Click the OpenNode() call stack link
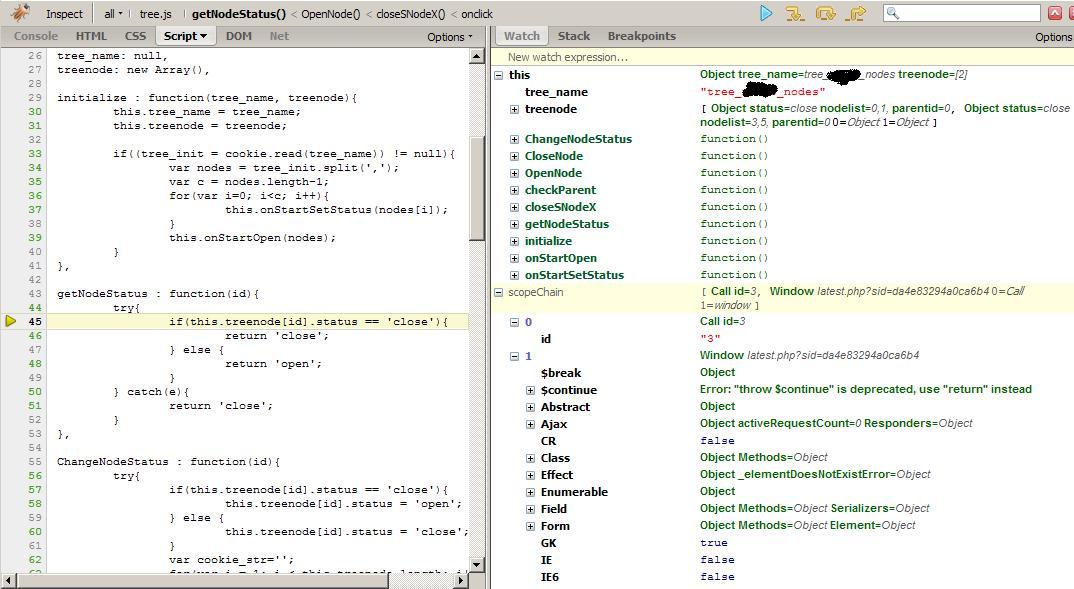1074x589 pixels. tap(330, 14)
